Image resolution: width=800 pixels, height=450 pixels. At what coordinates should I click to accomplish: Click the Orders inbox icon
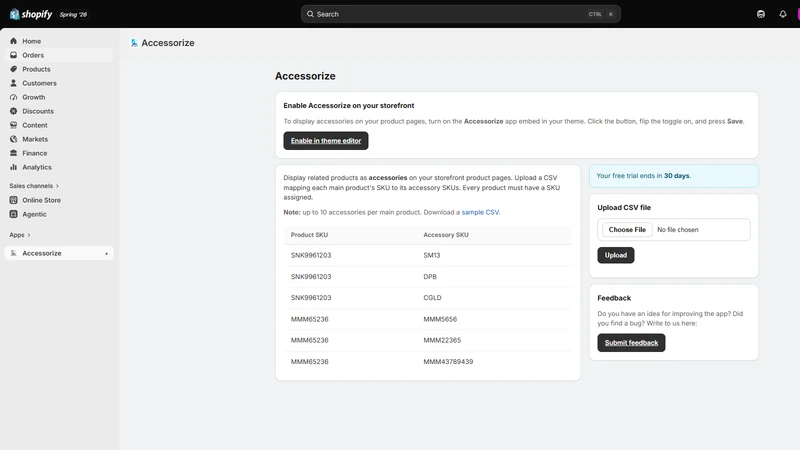click(x=14, y=55)
